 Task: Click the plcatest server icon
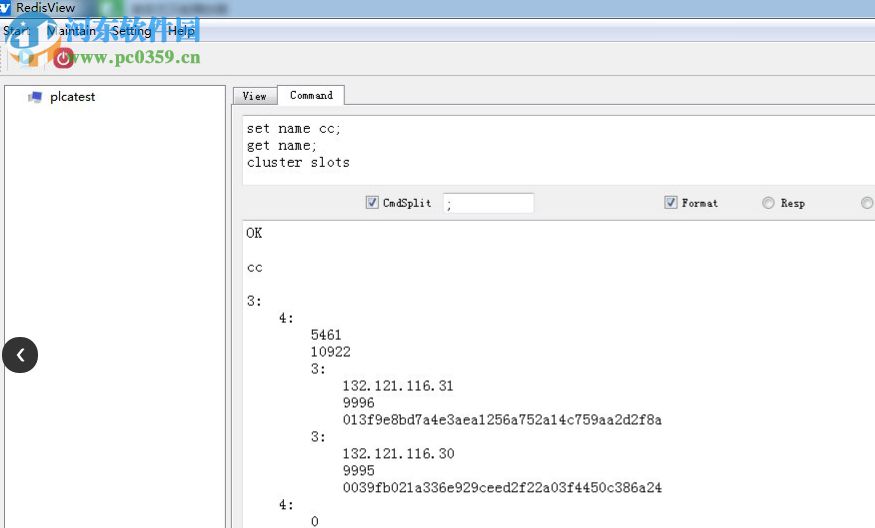tap(35, 97)
